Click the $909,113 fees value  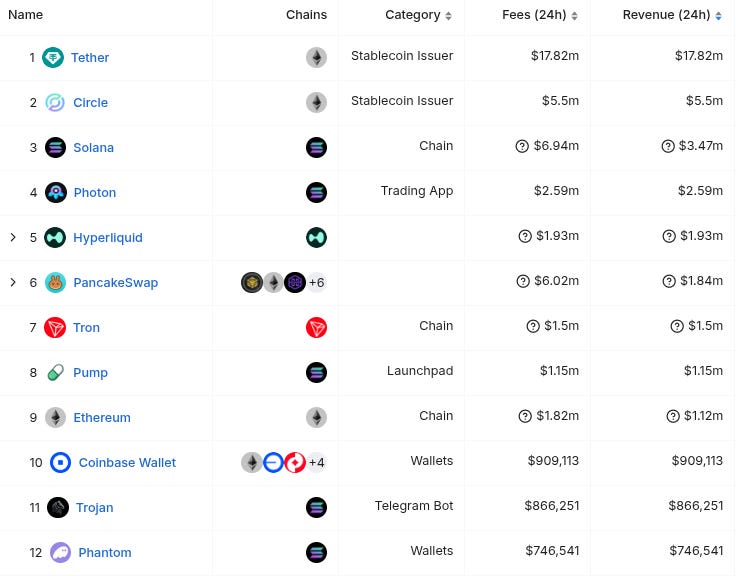[553, 461]
